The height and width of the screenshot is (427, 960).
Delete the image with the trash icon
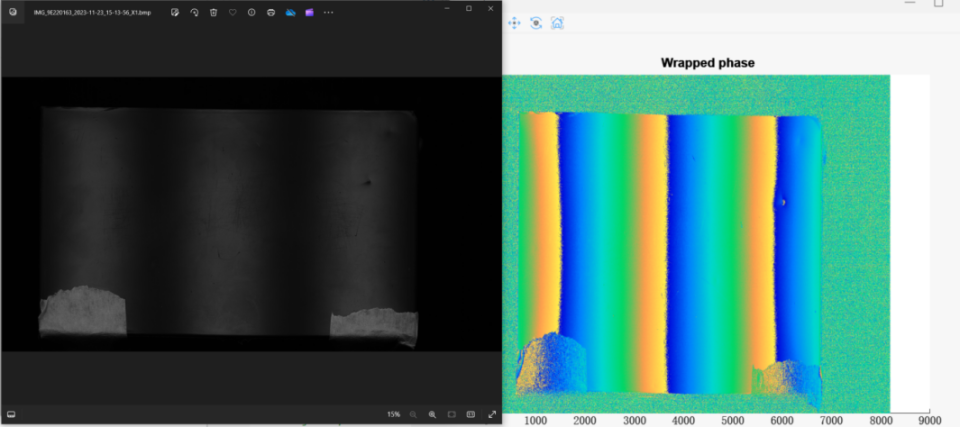[x=213, y=12]
